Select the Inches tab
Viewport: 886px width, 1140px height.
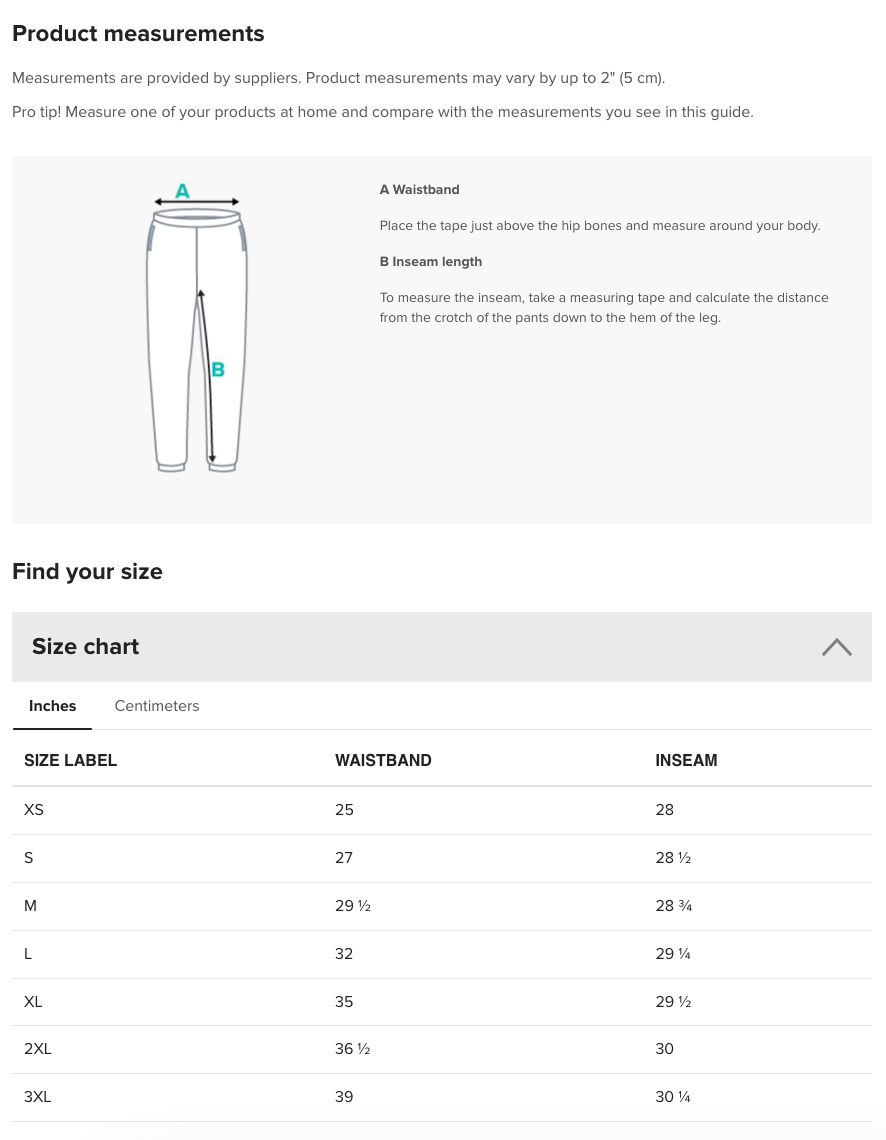(x=52, y=706)
